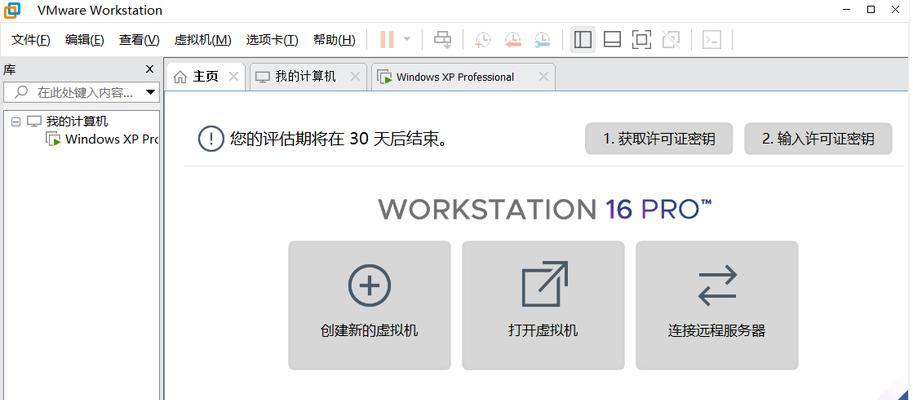Click the home icon on 主页 tab

point(181,77)
